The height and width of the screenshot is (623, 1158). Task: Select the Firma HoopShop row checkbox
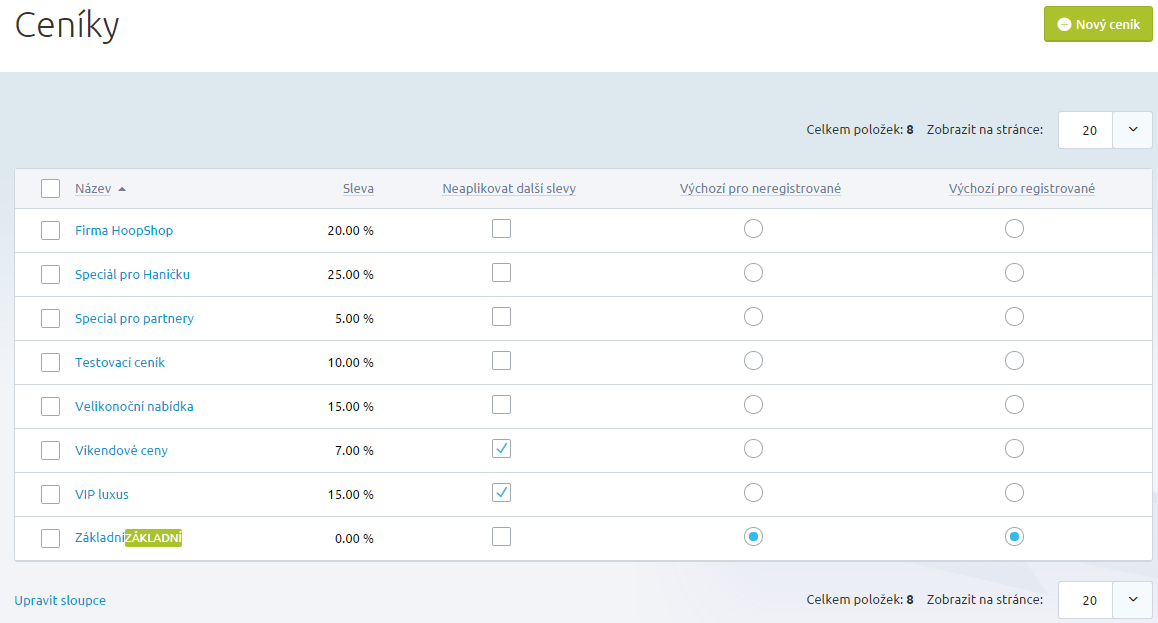50,230
